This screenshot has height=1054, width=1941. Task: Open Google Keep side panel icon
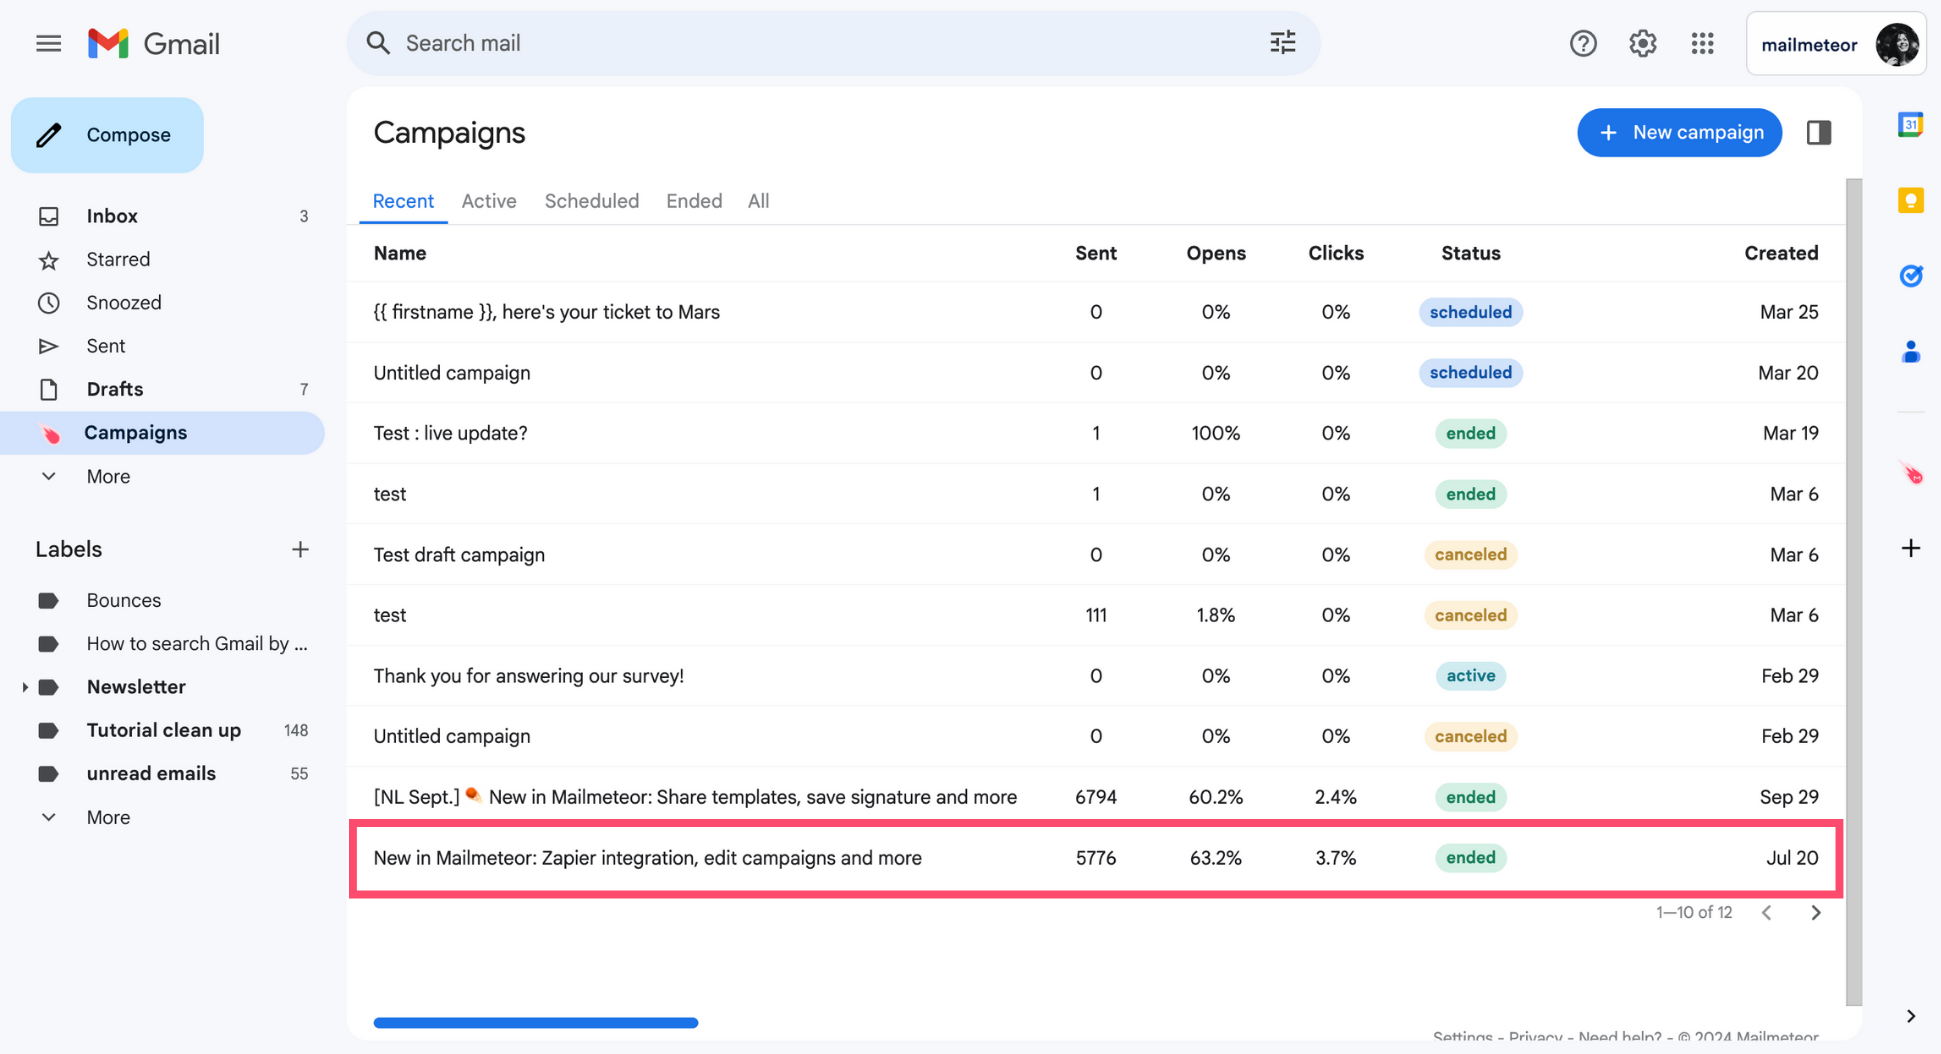pos(1910,200)
